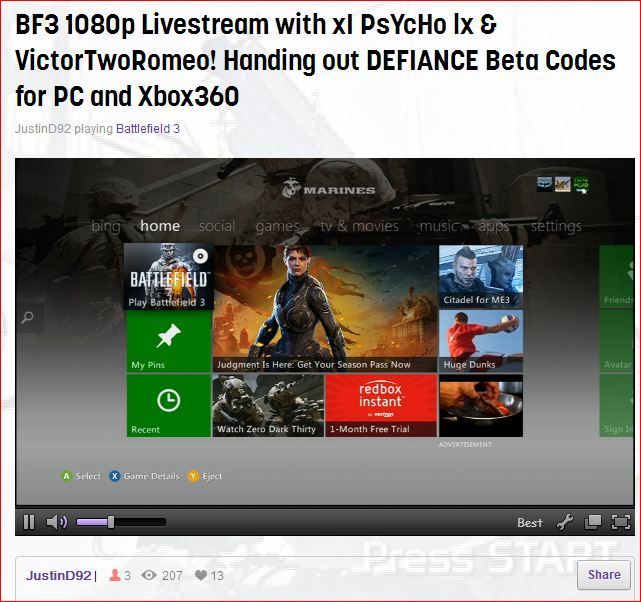Click the search magnifier on the left edge

point(28,319)
